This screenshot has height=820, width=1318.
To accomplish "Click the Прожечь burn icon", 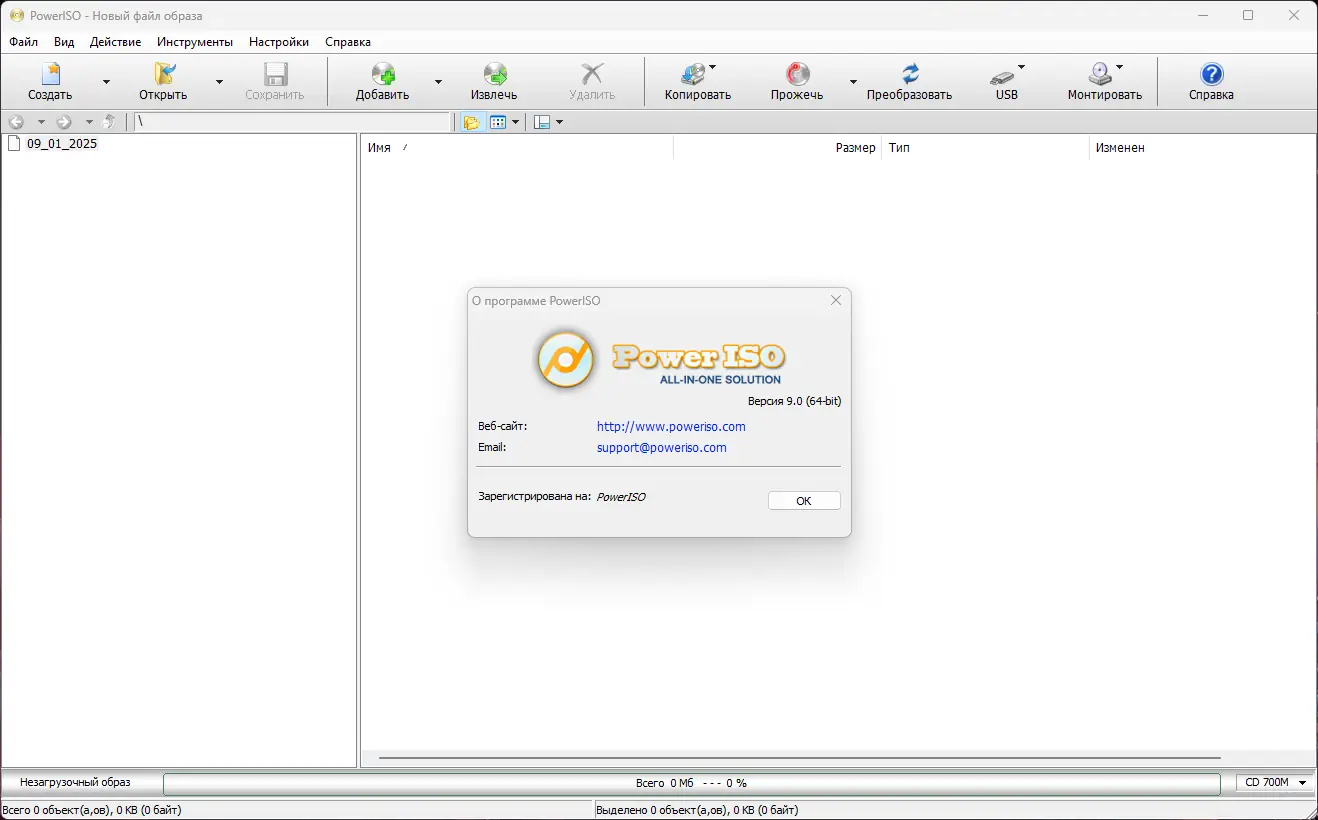I will click(x=797, y=74).
